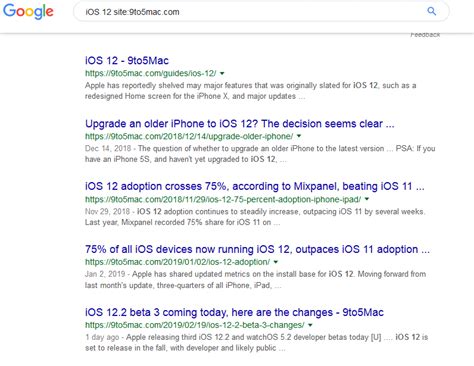Screen dimensions: 474x366
Task: Open the 'iOS 12 - 9to5Mac' result
Action: (x=127, y=61)
